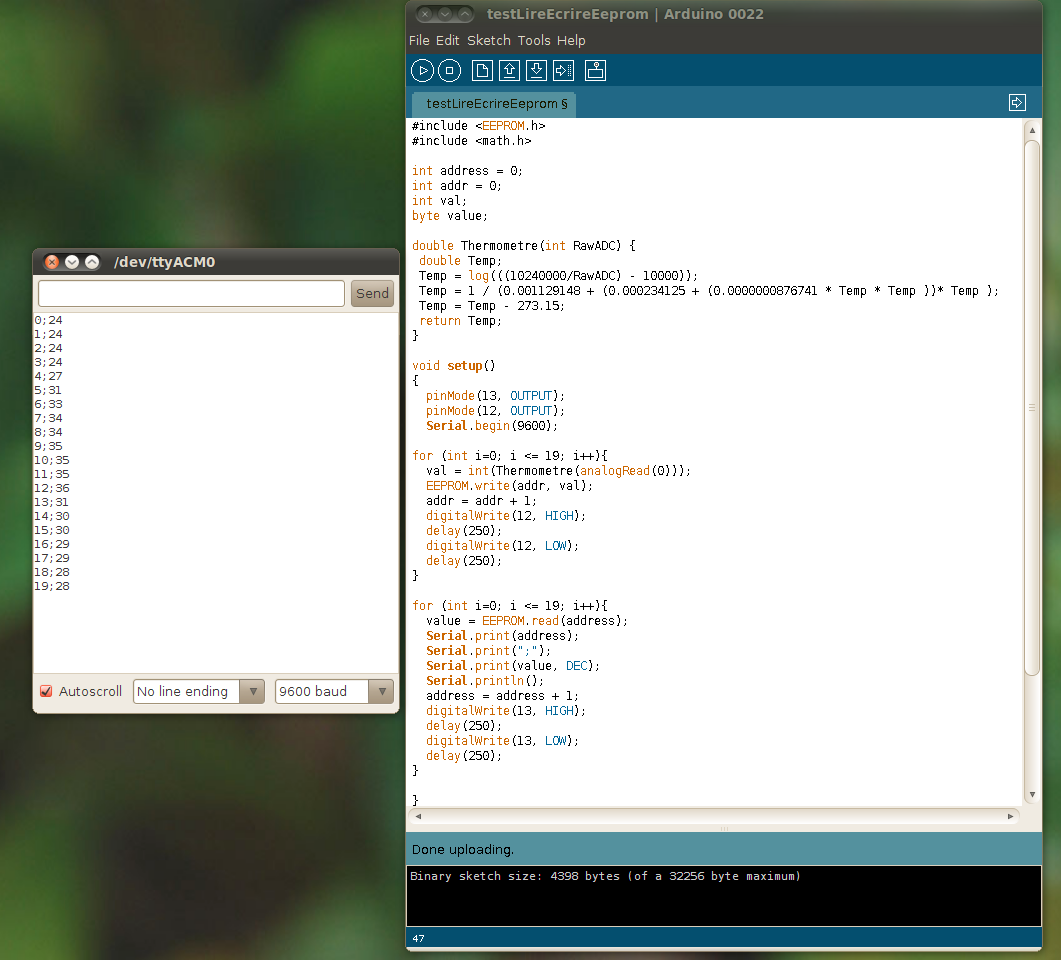Screen dimensions: 1061x960
Task: Maximize the /dev/ttyACM0 window
Action: tap(92, 262)
